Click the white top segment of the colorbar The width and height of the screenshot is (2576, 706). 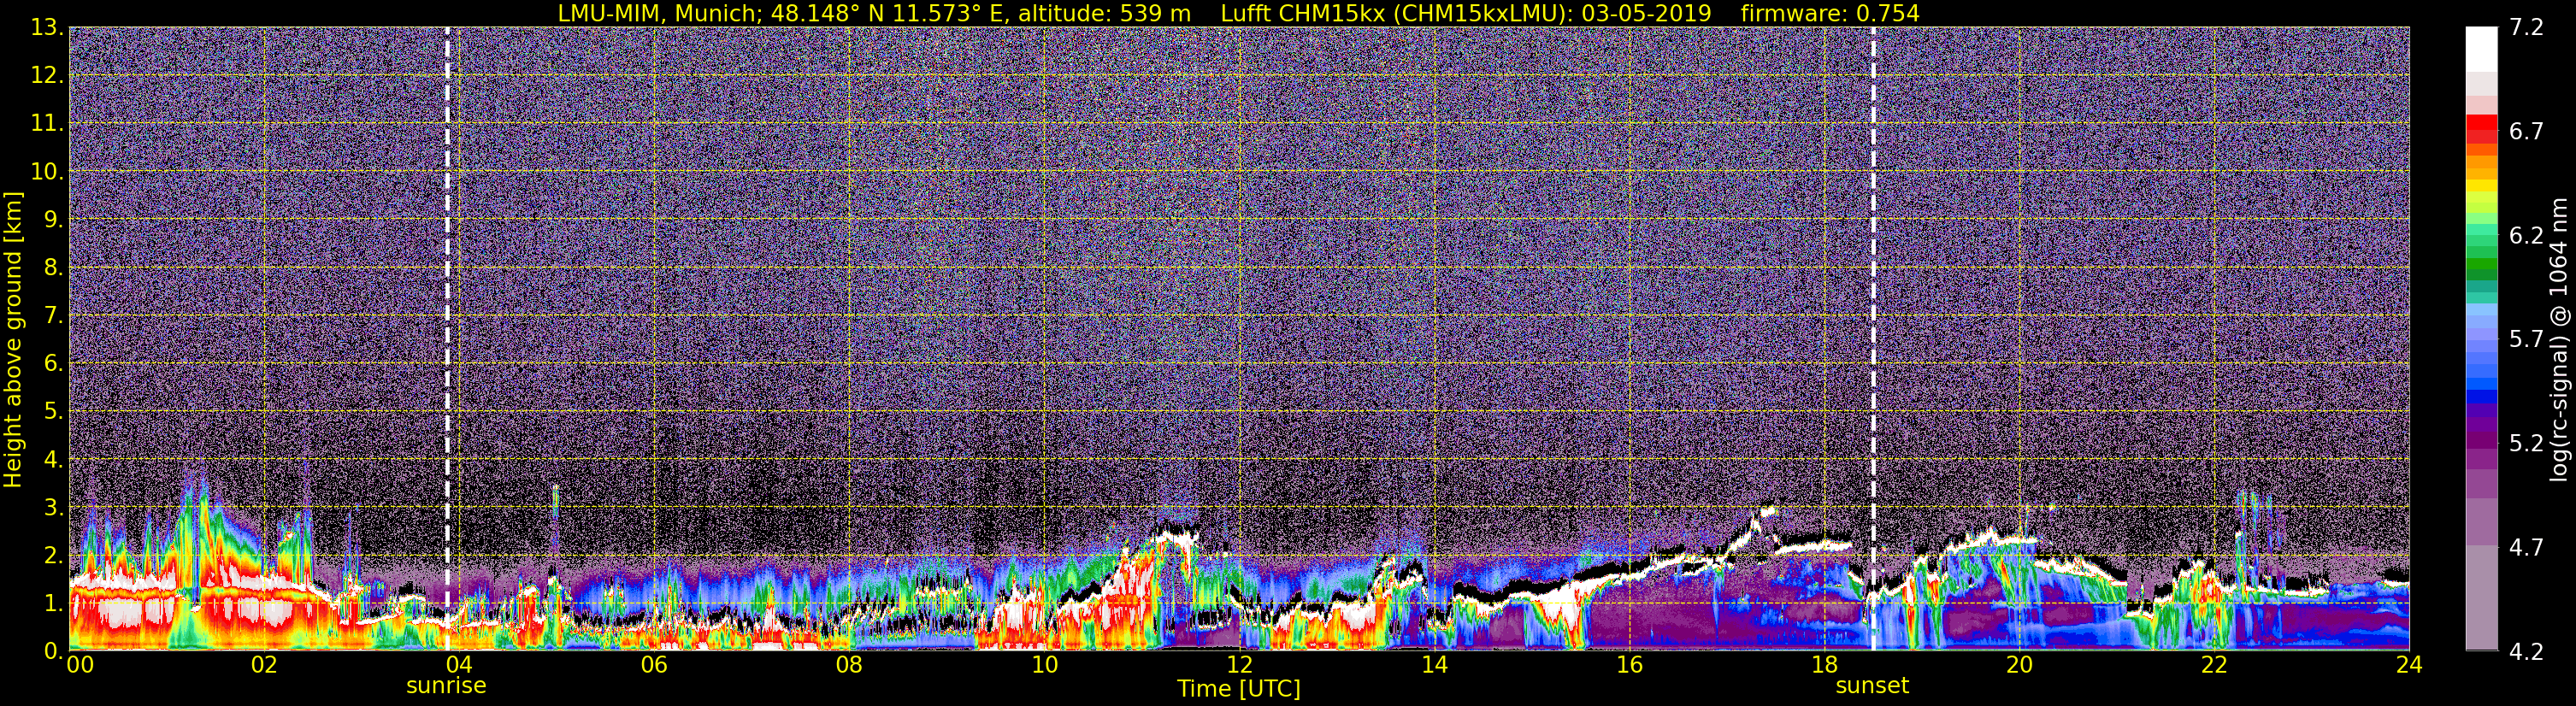[x=2481, y=49]
